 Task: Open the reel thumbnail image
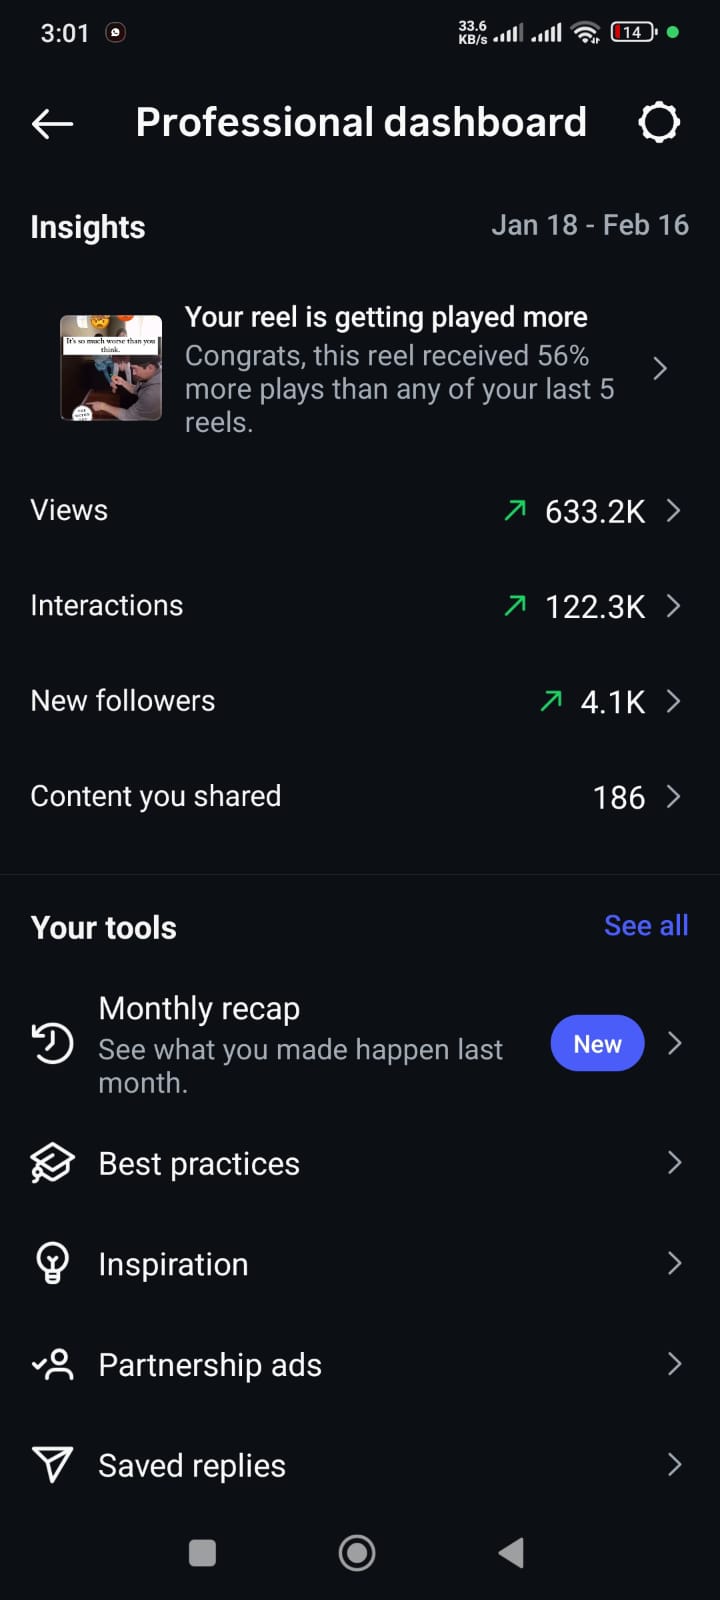[111, 368]
